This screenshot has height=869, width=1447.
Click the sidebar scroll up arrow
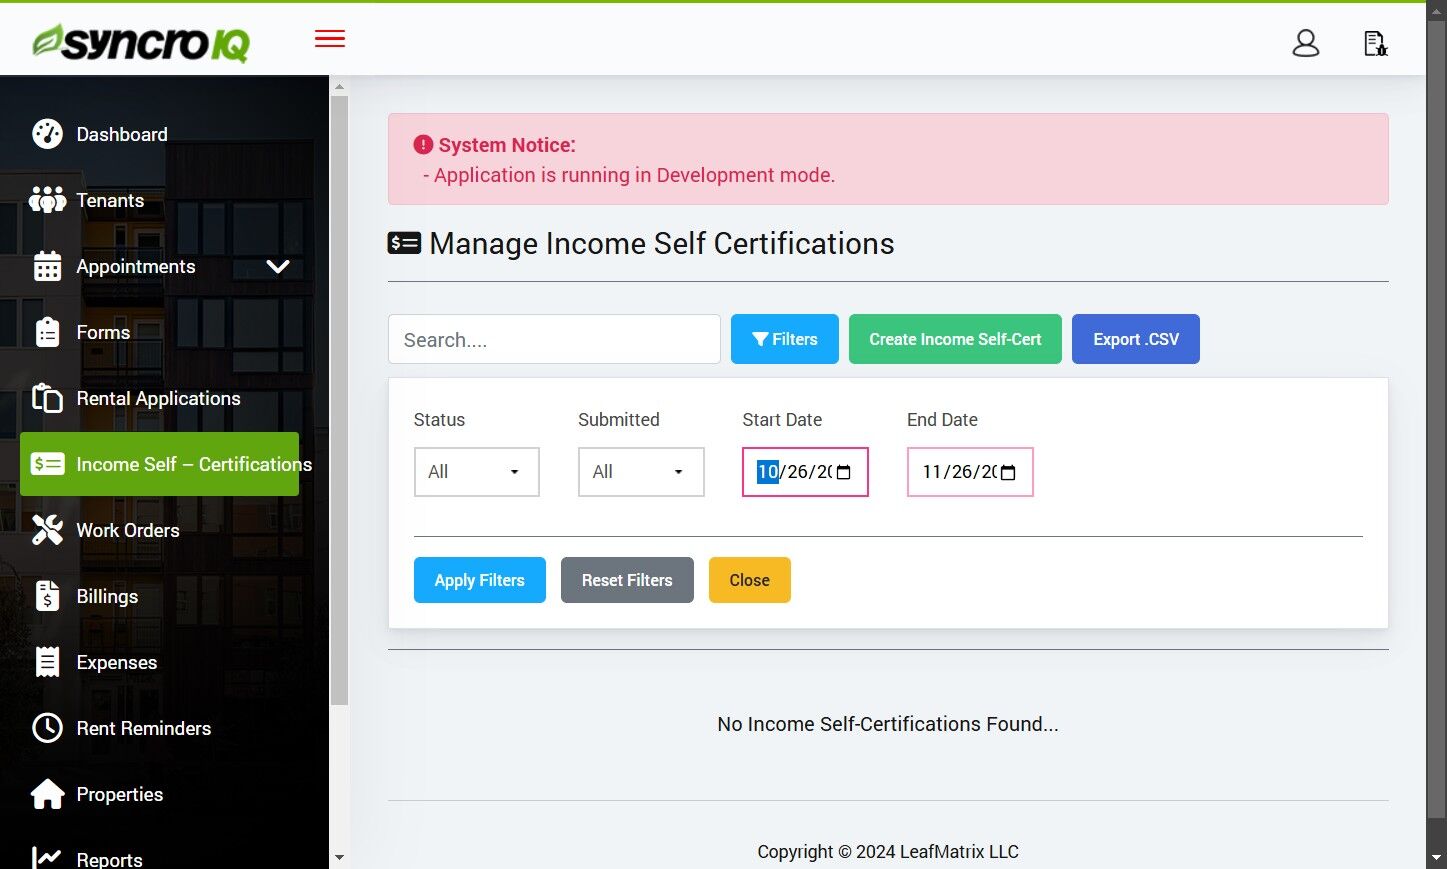point(339,86)
